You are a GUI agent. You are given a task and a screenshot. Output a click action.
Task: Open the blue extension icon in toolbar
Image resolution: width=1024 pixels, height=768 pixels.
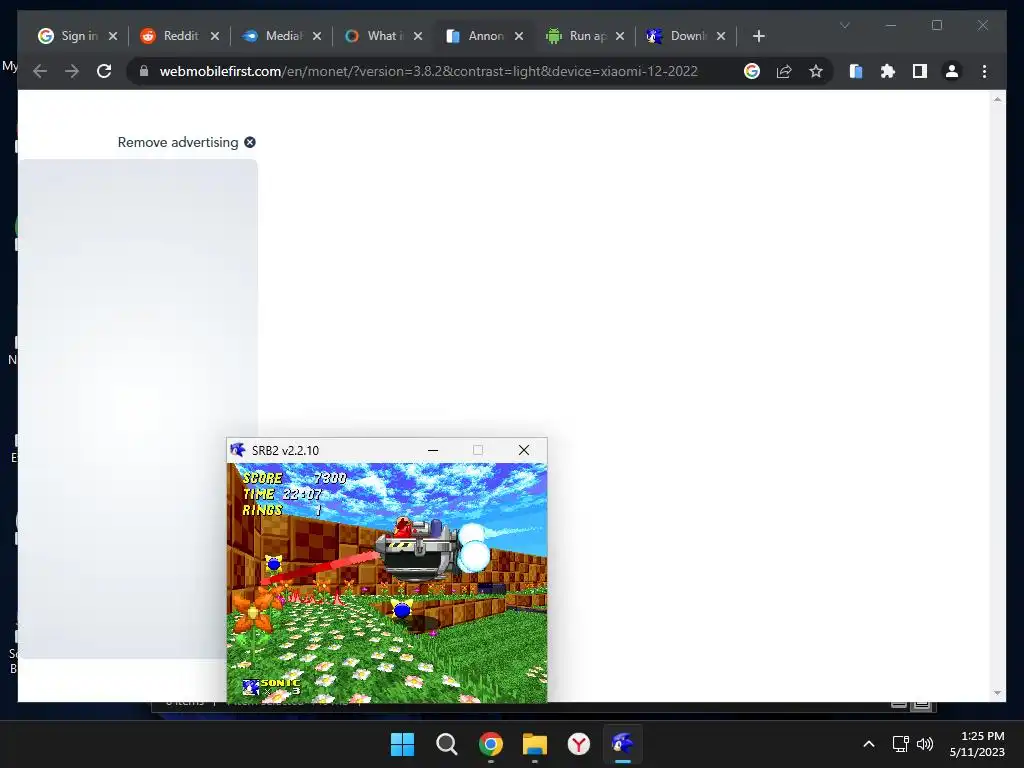point(856,71)
